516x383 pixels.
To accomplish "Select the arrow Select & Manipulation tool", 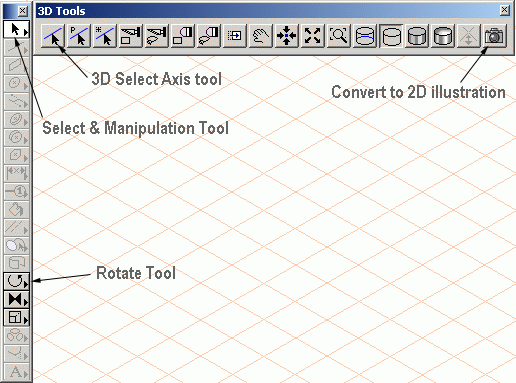I will (16, 30).
